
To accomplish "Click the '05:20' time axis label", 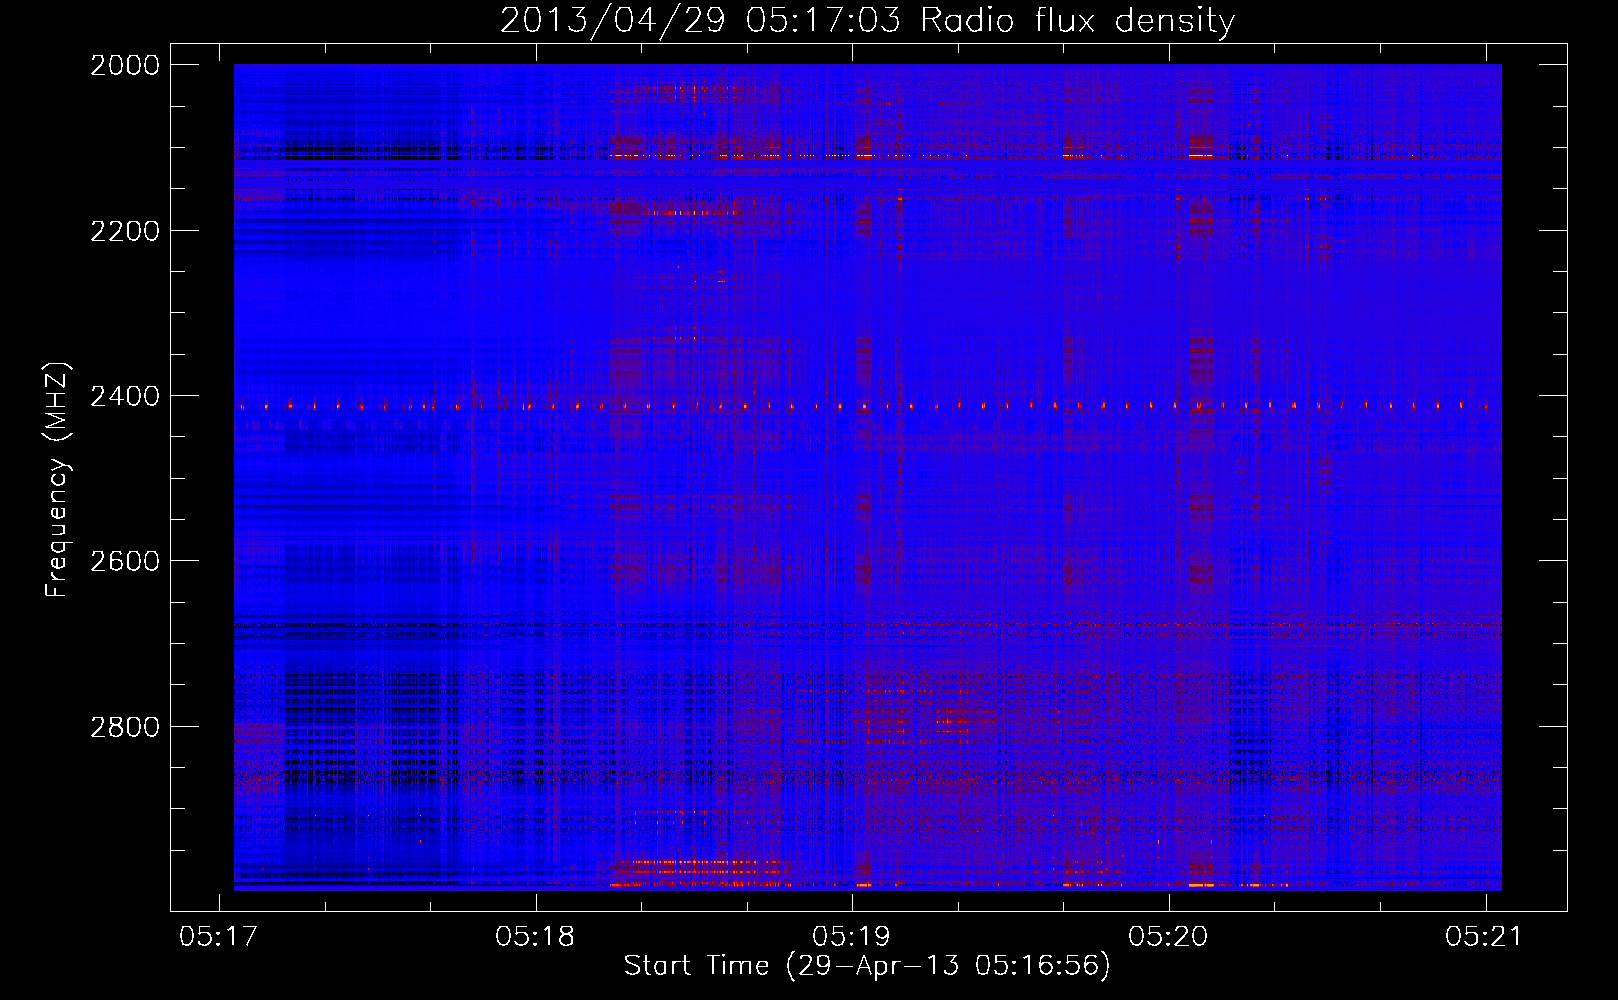I will pyautogui.click(x=1168, y=937).
